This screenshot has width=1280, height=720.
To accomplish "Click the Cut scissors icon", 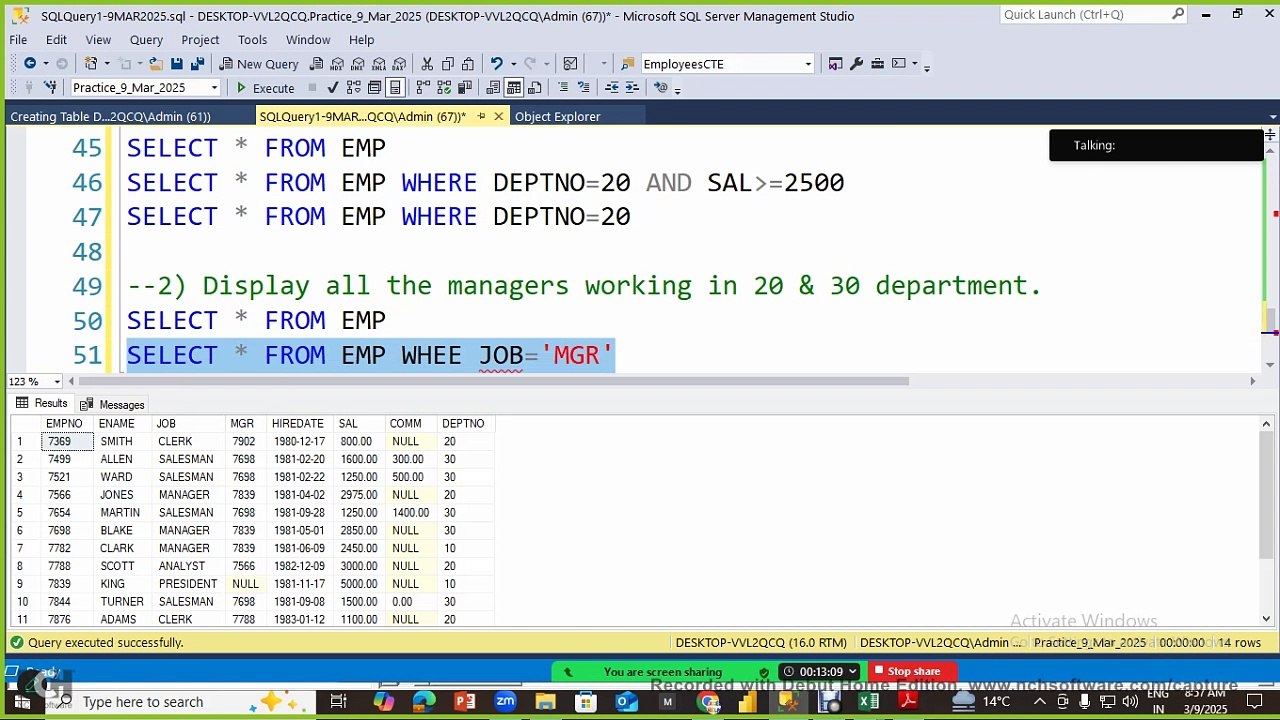I will (x=427, y=63).
